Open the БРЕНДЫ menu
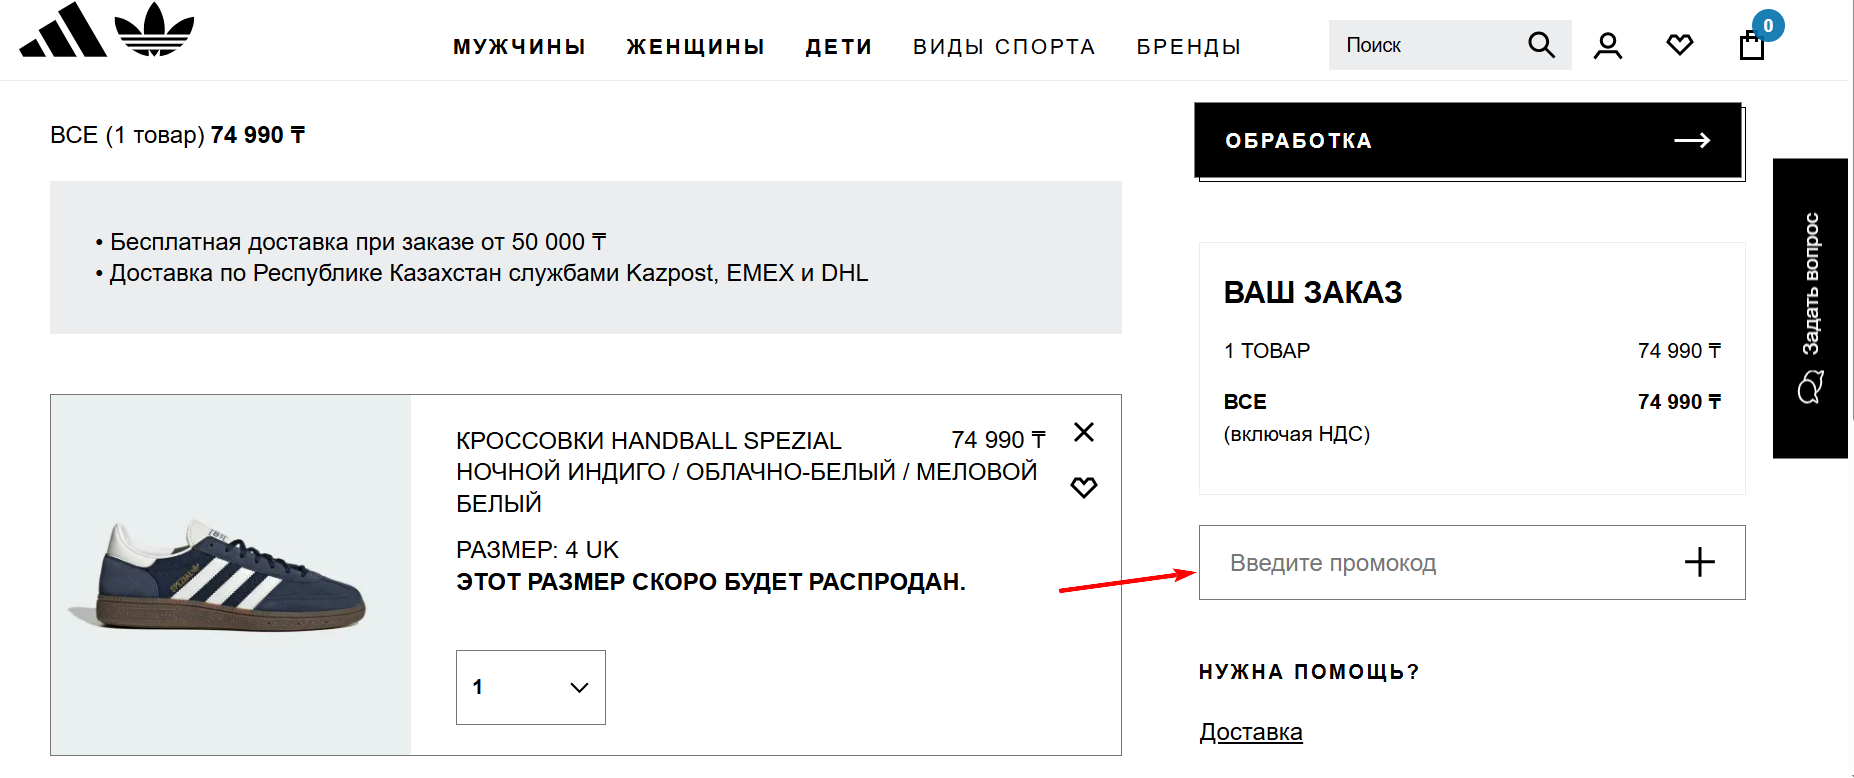The width and height of the screenshot is (1854, 778). tap(1188, 46)
